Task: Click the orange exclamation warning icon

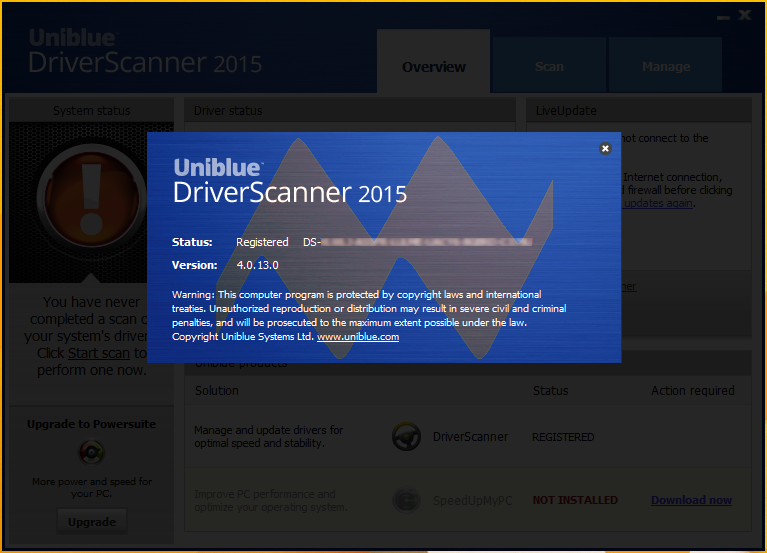Action: point(91,198)
